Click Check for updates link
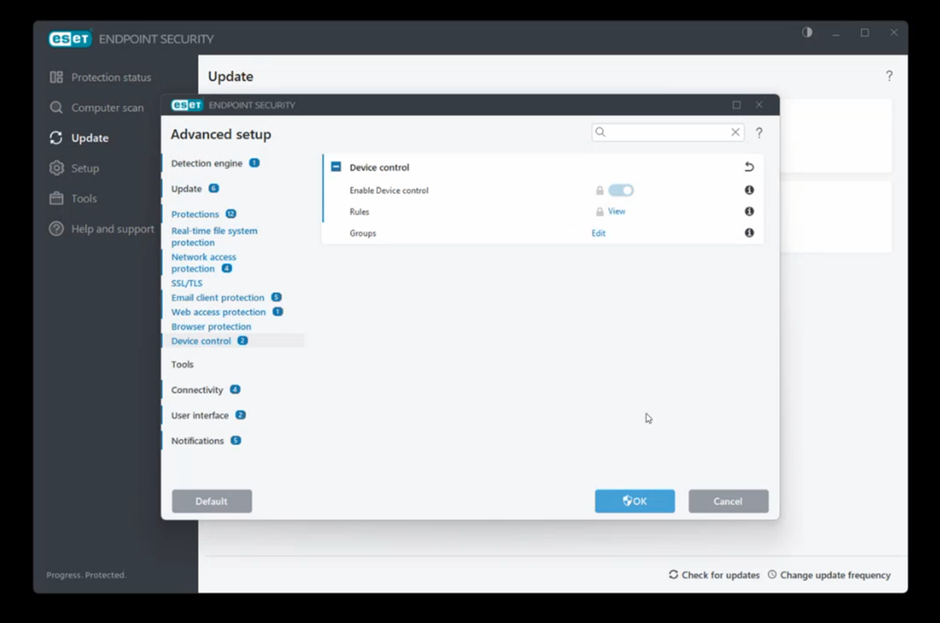The width and height of the screenshot is (940, 623). 721,575
